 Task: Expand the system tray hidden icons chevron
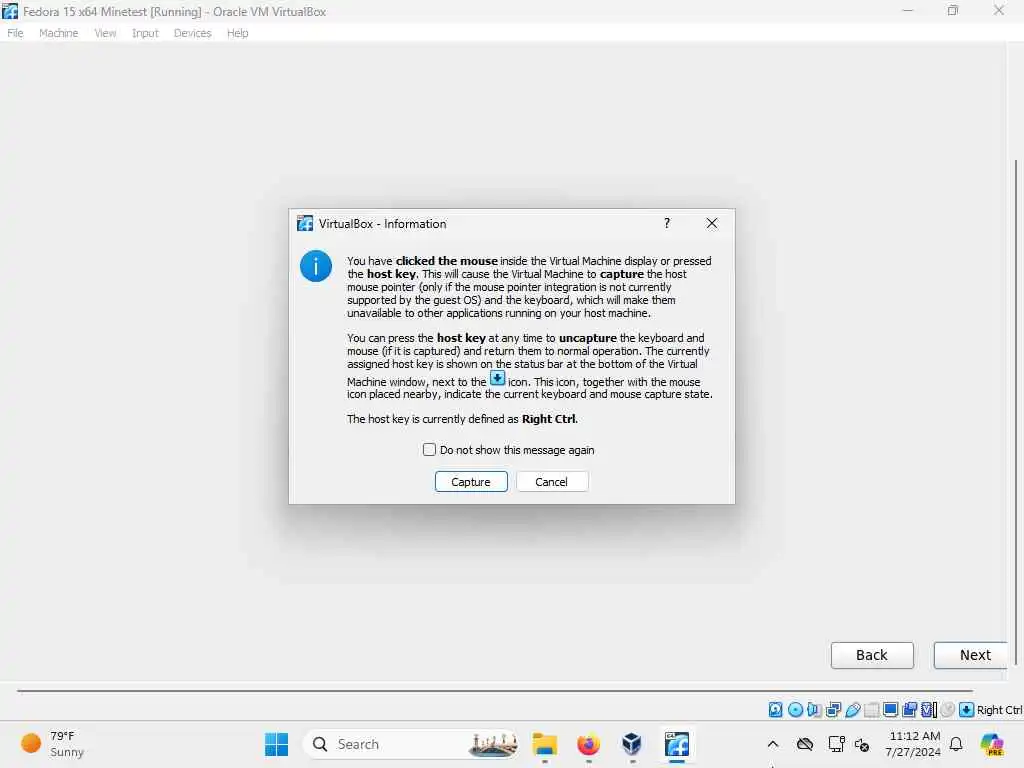[x=773, y=744]
